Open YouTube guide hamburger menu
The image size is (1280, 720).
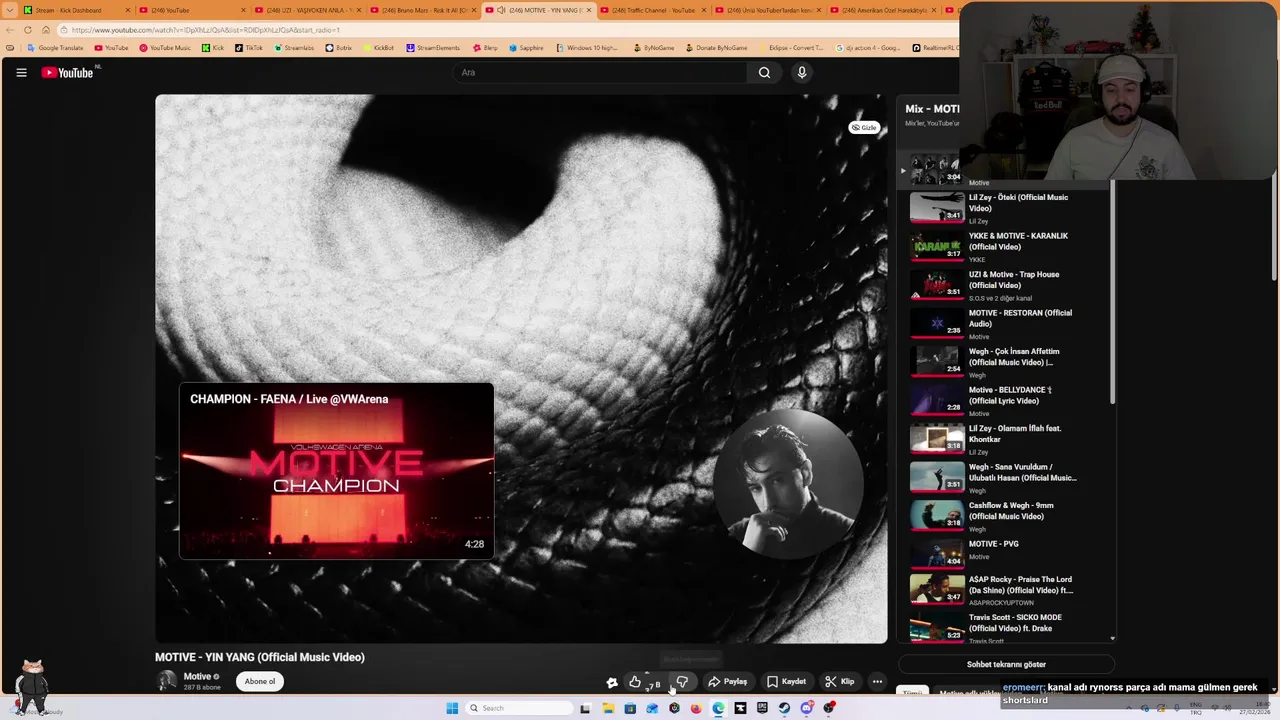pyautogui.click(x=21, y=72)
